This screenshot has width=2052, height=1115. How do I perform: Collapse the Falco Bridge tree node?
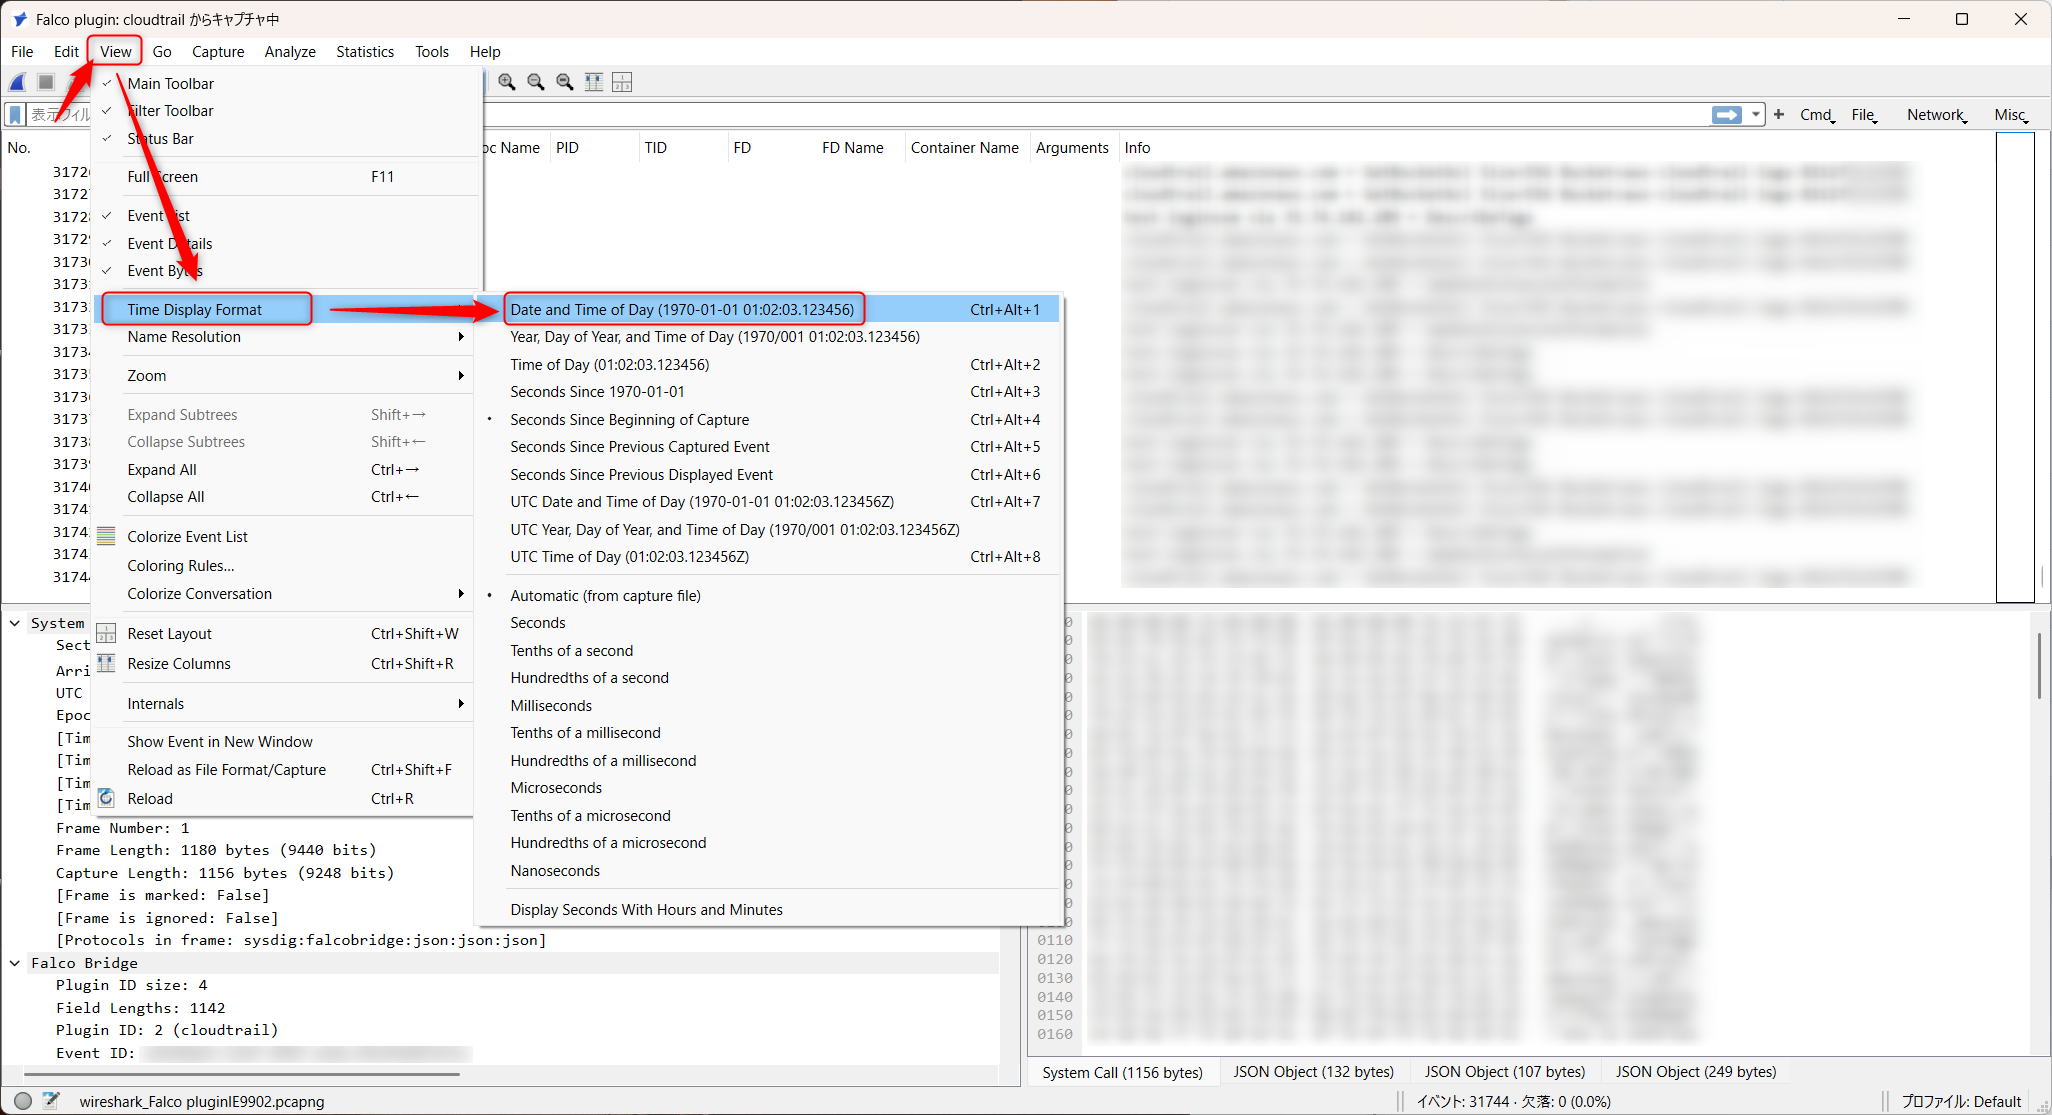15,963
